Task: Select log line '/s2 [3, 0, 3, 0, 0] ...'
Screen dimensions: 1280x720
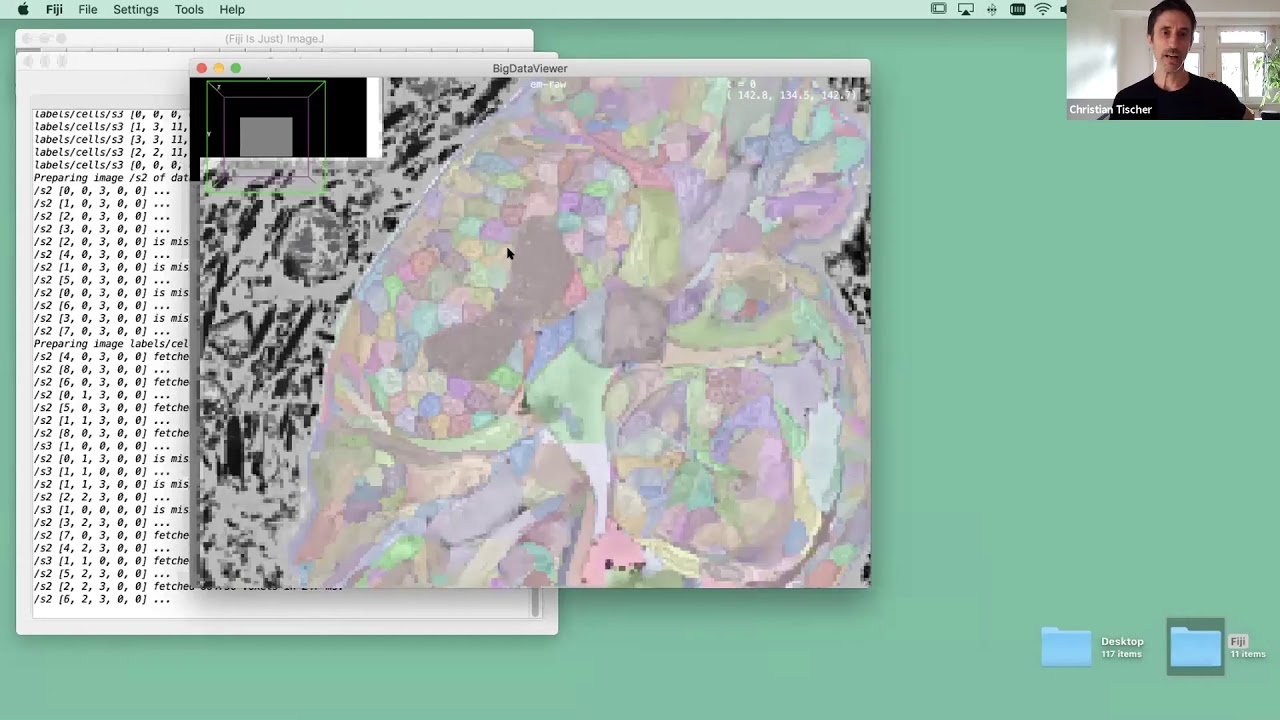Action: pyautogui.click(x=102, y=229)
